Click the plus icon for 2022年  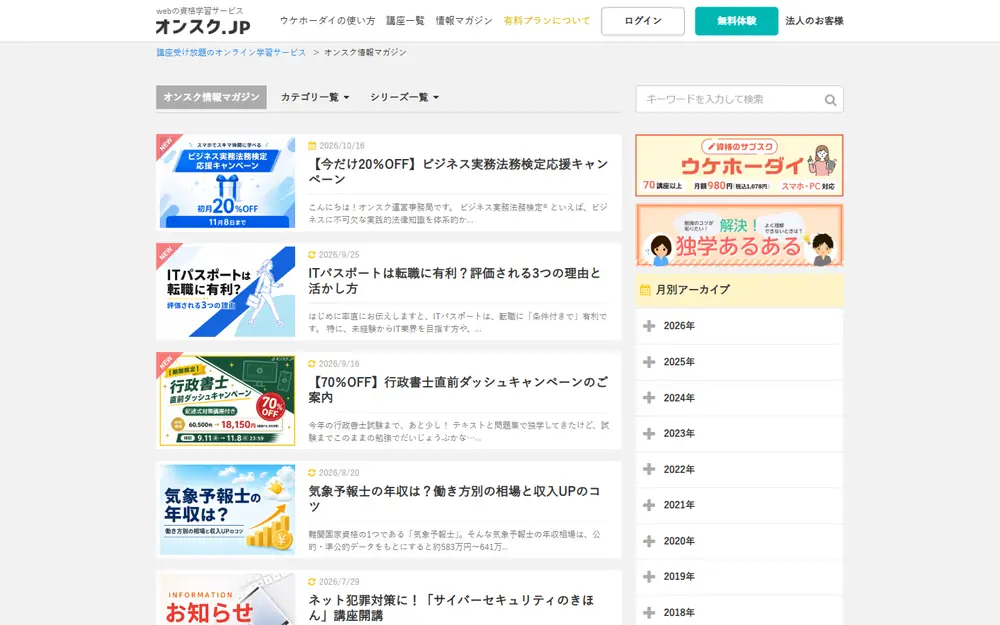click(649, 469)
